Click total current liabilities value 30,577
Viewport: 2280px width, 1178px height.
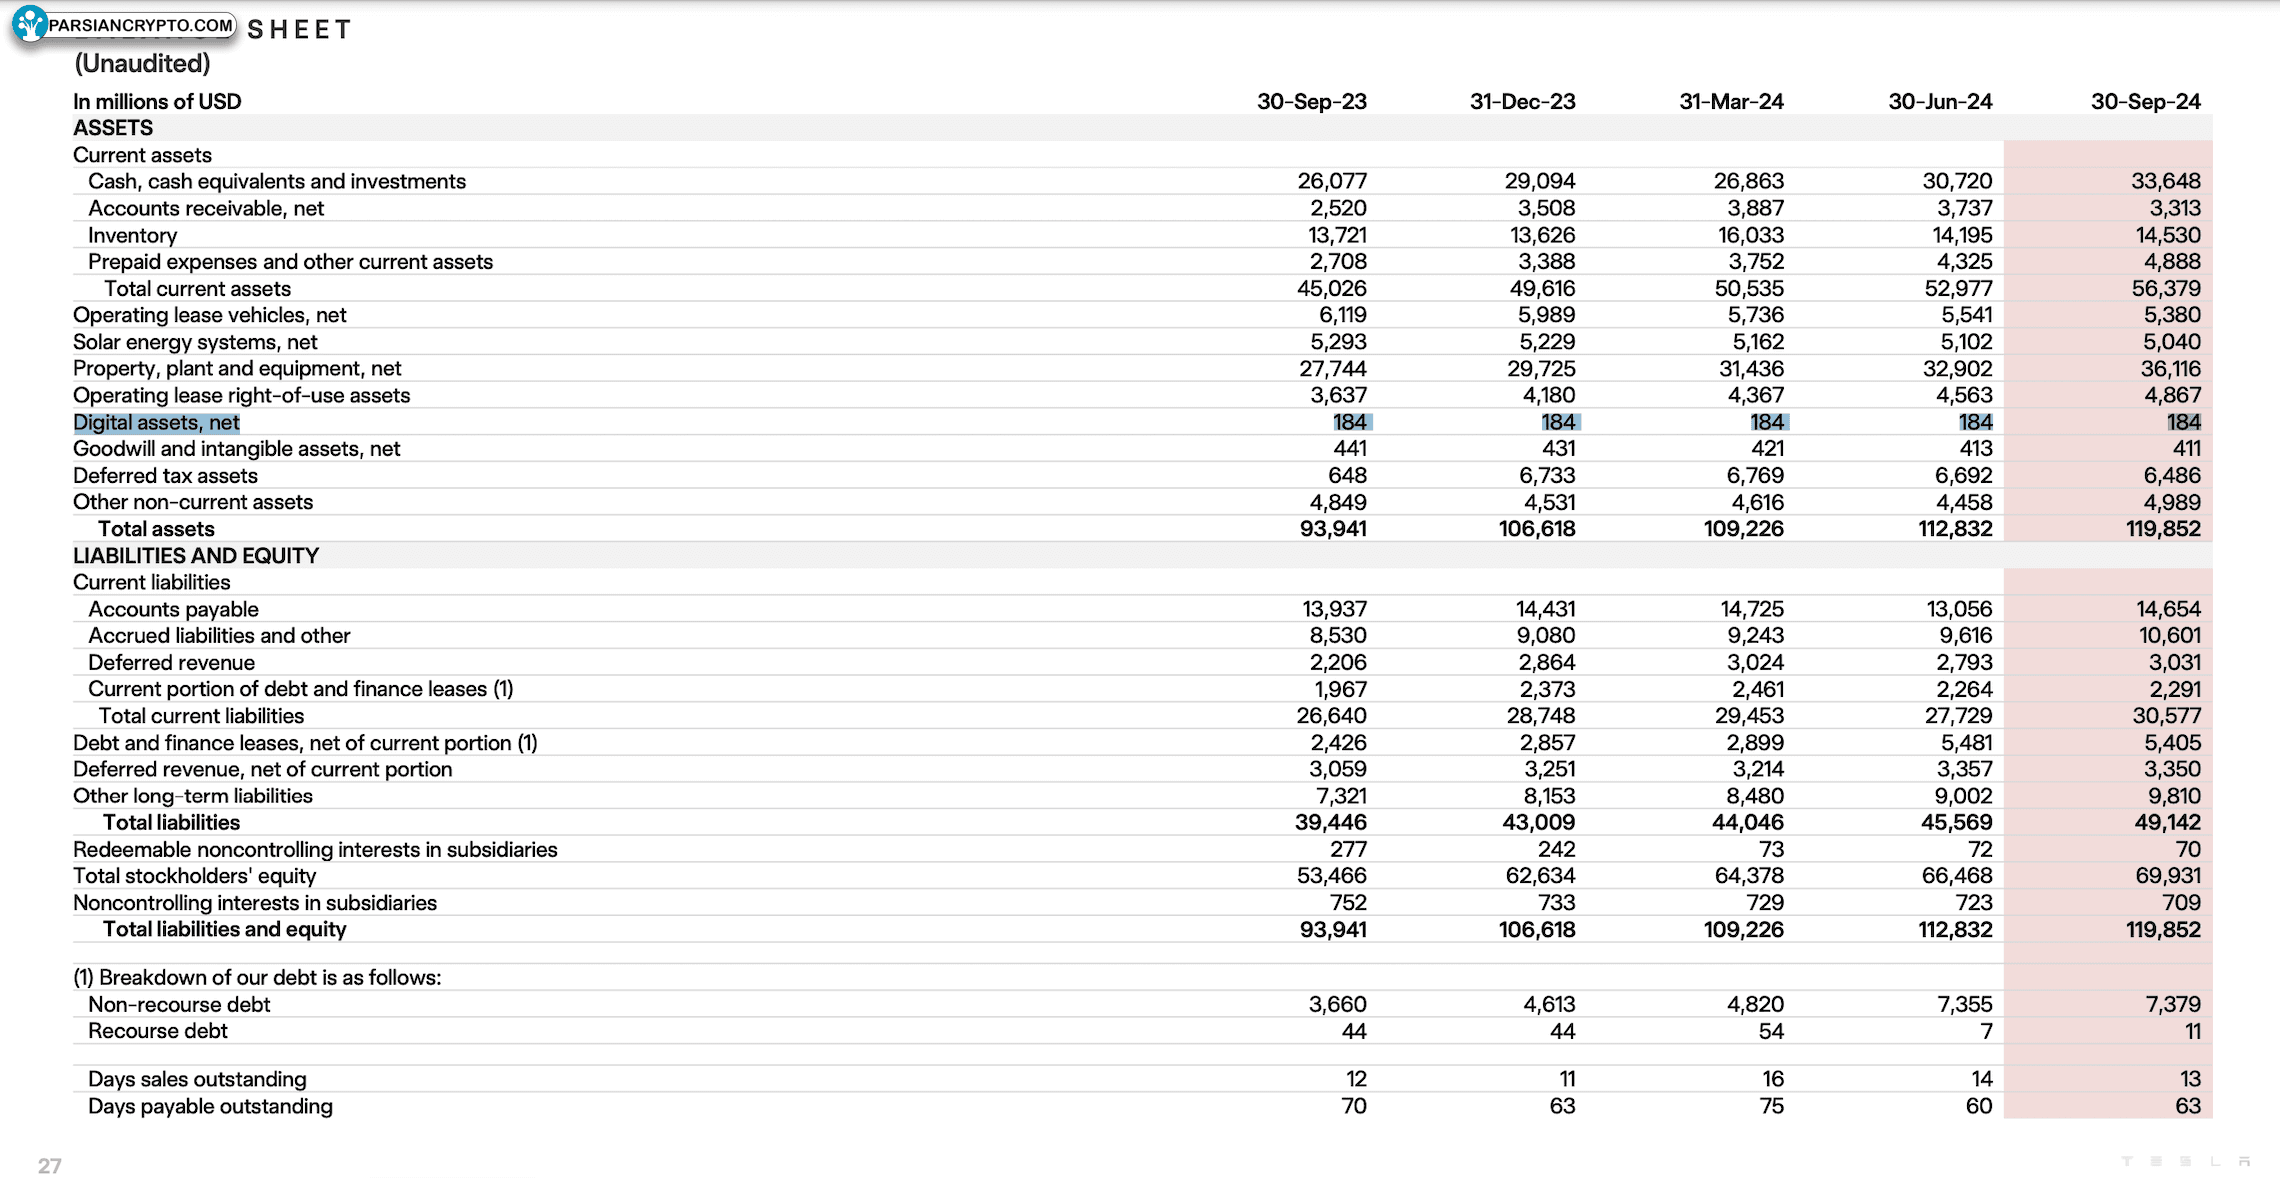(x=2166, y=716)
